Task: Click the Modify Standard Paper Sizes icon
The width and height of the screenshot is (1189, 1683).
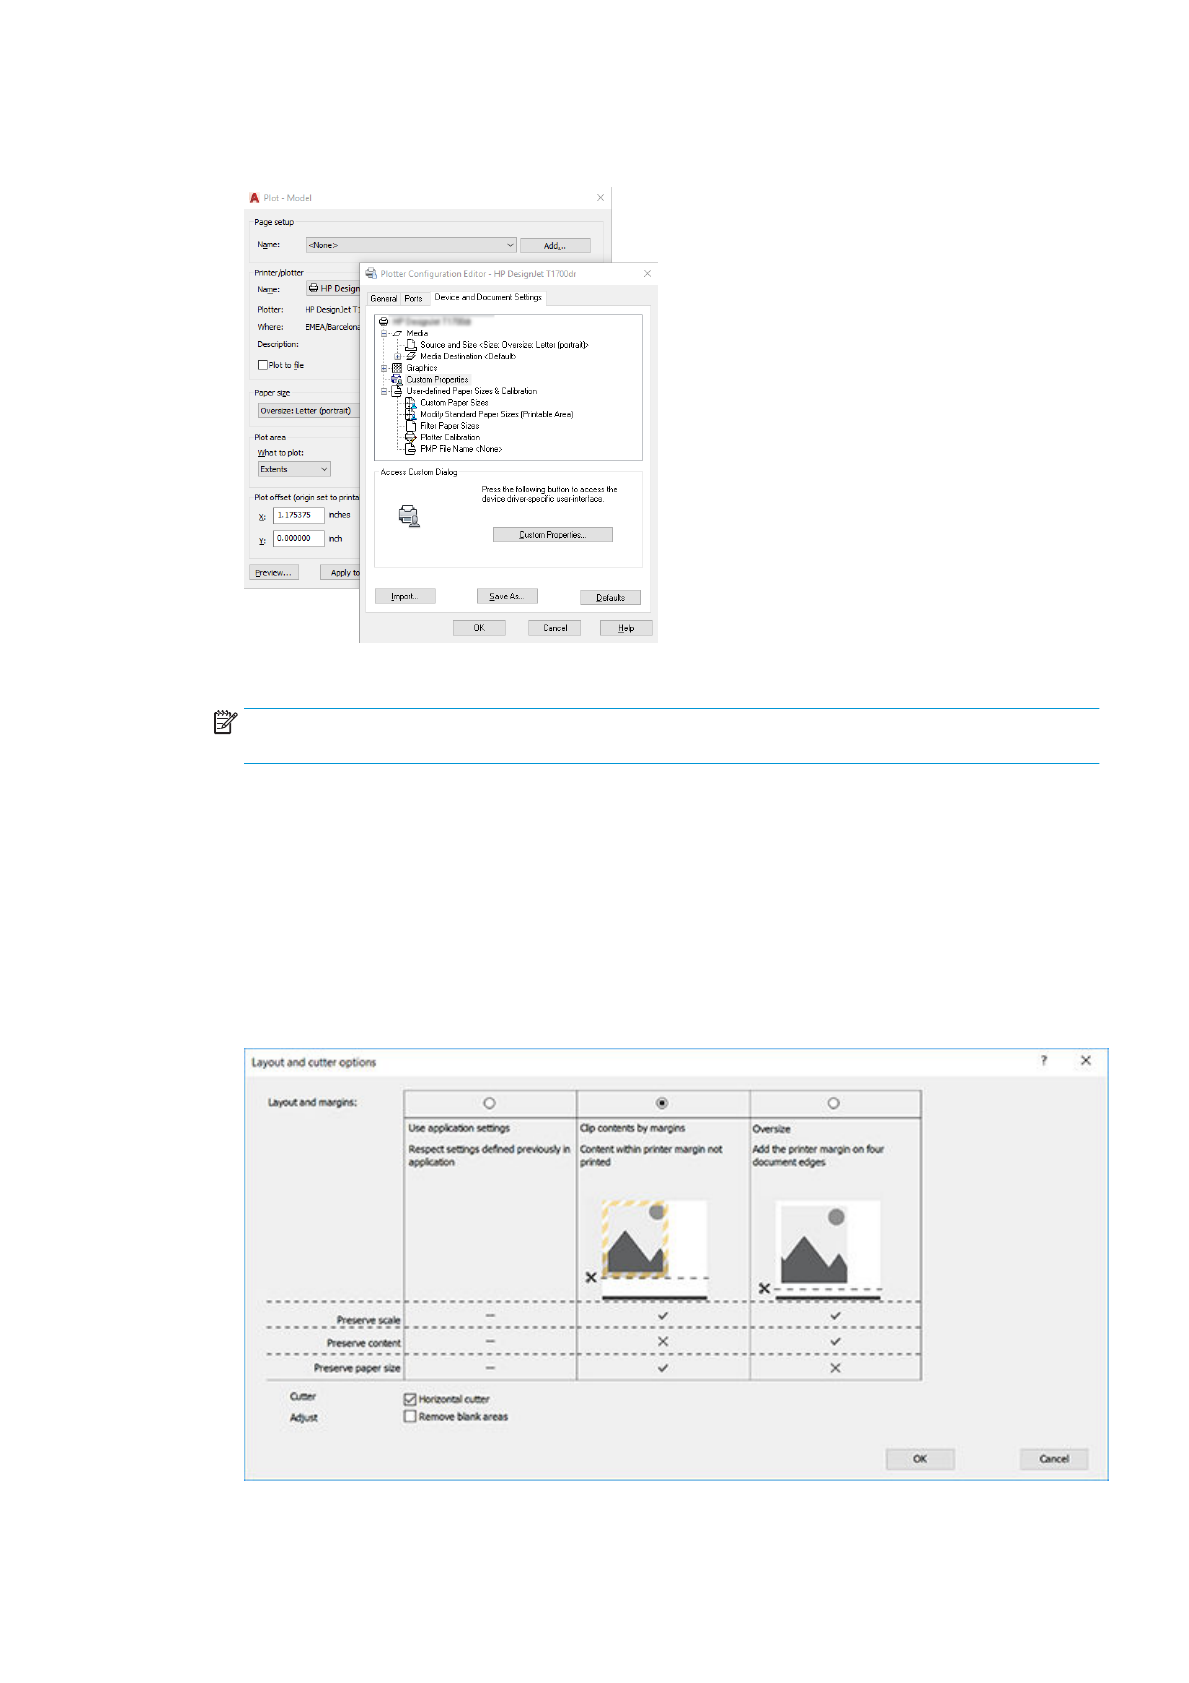Action: pos(410,414)
